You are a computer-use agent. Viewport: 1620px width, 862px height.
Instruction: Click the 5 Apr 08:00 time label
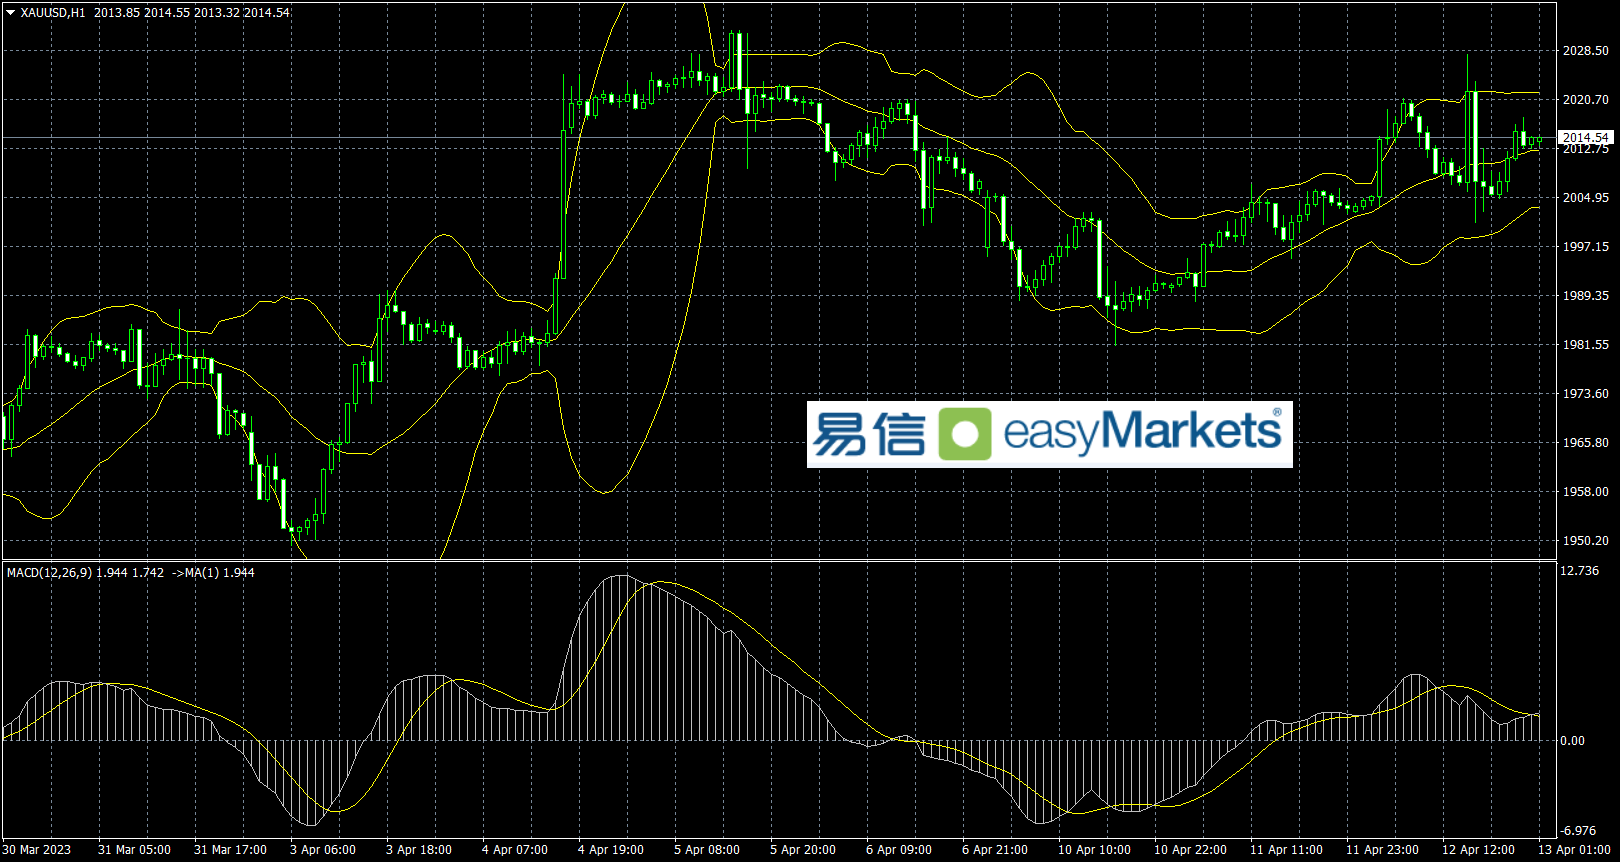point(707,850)
